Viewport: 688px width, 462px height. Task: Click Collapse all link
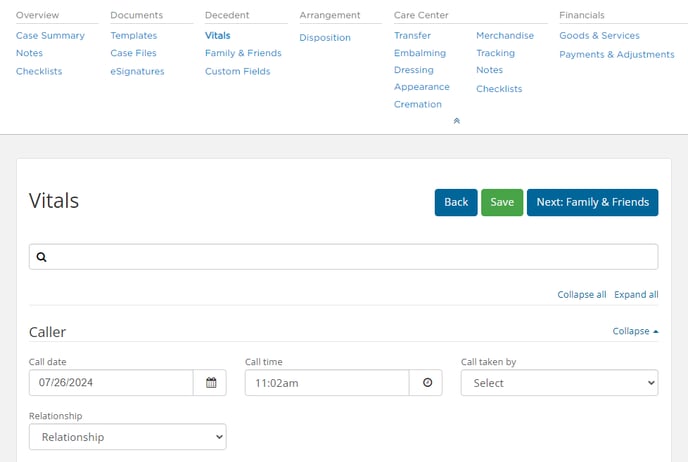[x=582, y=294]
